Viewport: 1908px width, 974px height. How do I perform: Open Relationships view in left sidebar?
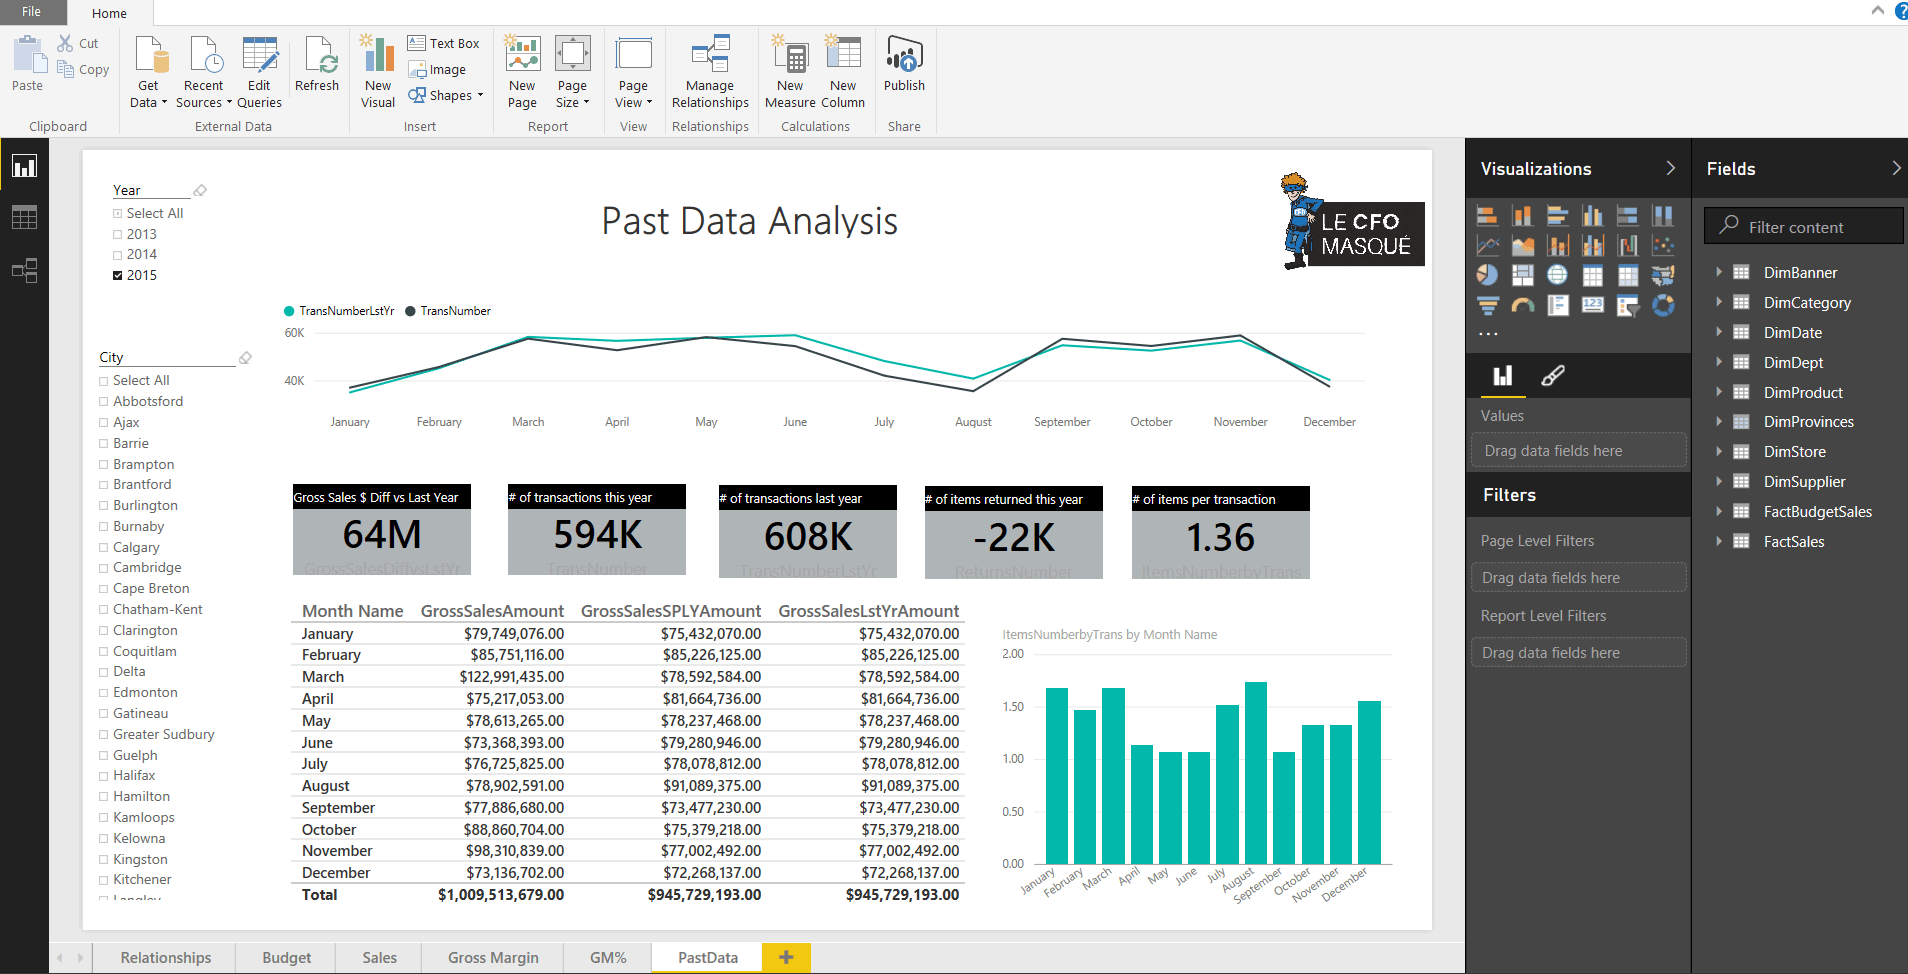coord(24,270)
